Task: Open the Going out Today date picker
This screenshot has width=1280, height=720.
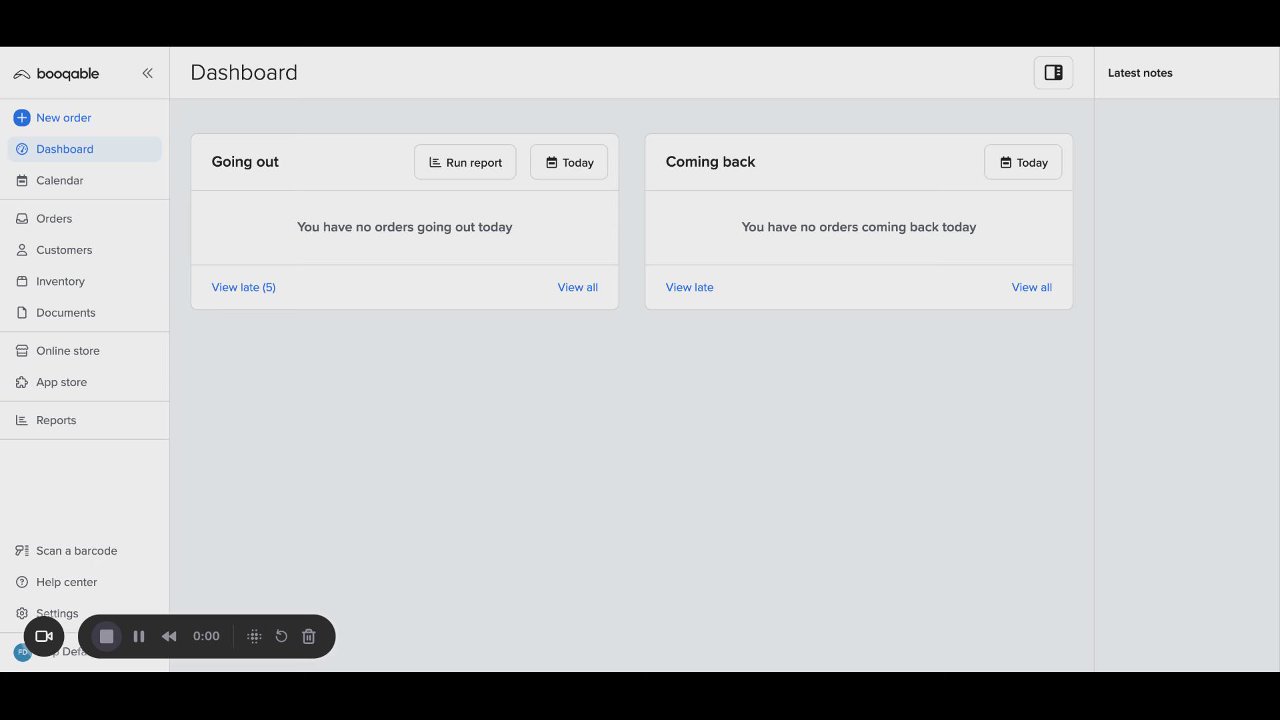Action: coord(569,163)
